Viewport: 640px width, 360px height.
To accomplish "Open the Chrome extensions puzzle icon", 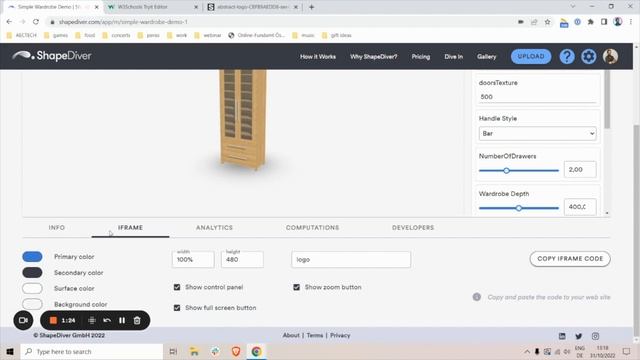I will pos(590,22).
